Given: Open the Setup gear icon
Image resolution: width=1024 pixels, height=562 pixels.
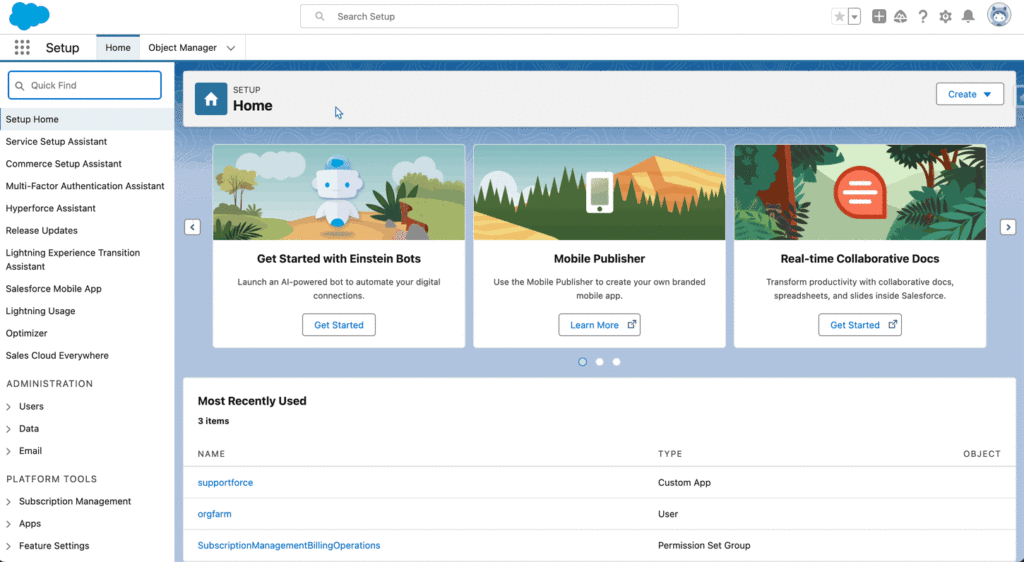Looking at the screenshot, I should coord(946,16).
